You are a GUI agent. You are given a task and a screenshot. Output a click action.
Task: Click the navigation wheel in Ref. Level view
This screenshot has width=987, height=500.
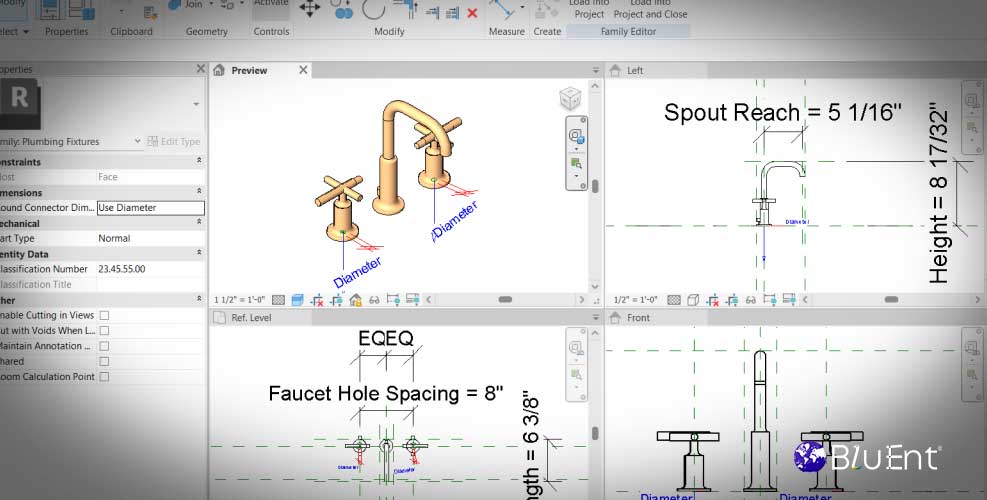pyautogui.click(x=576, y=348)
